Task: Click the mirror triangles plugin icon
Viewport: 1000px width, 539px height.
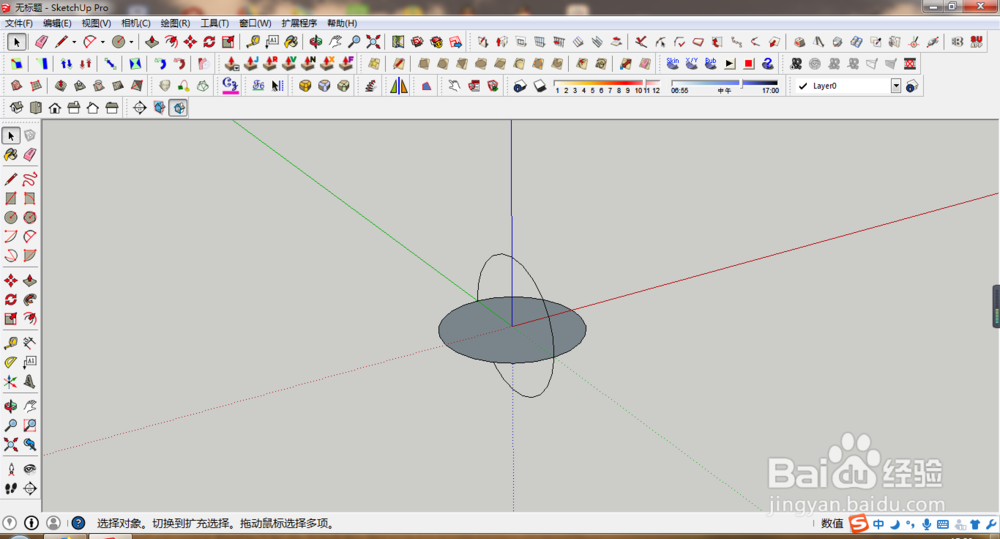Action: pos(399,85)
